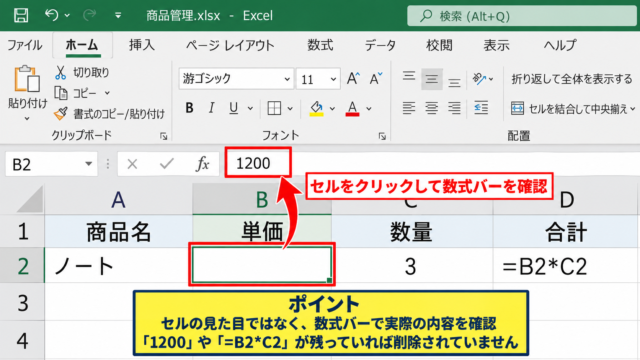Click the formula bar showing 1200

coord(433,163)
